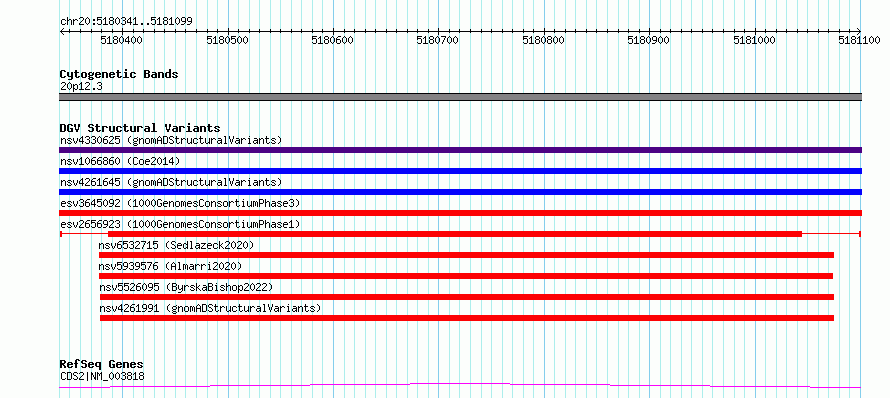Click the DGV Structural Variants track title
This screenshot has width=890, height=398.
[140, 128]
